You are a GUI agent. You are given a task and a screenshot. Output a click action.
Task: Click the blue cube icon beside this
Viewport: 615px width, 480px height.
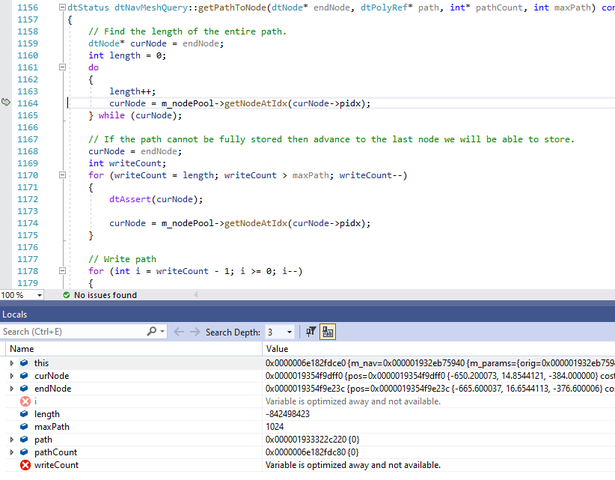click(x=24, y=363)
